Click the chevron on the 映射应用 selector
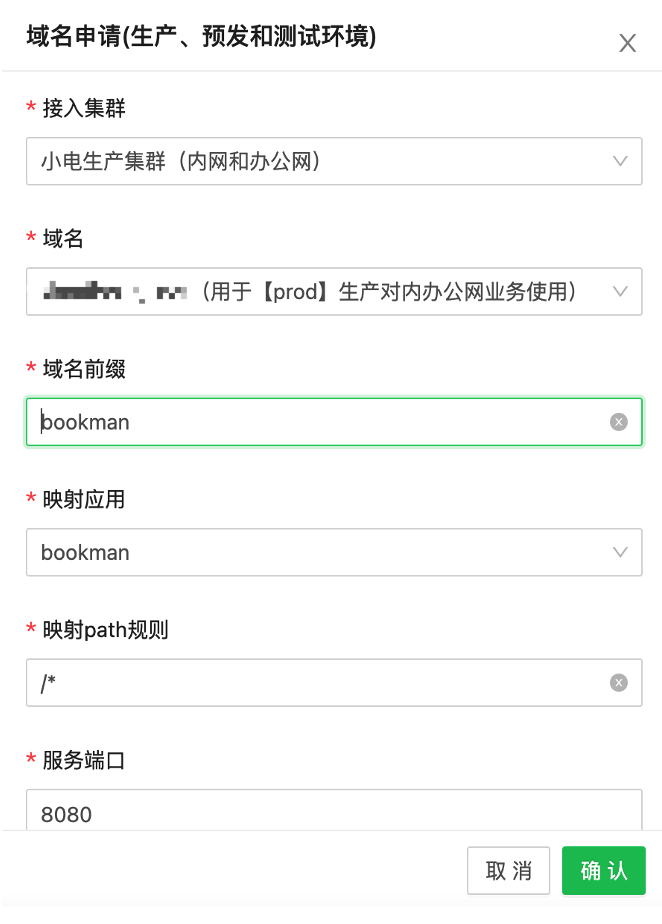 point(620,552)
